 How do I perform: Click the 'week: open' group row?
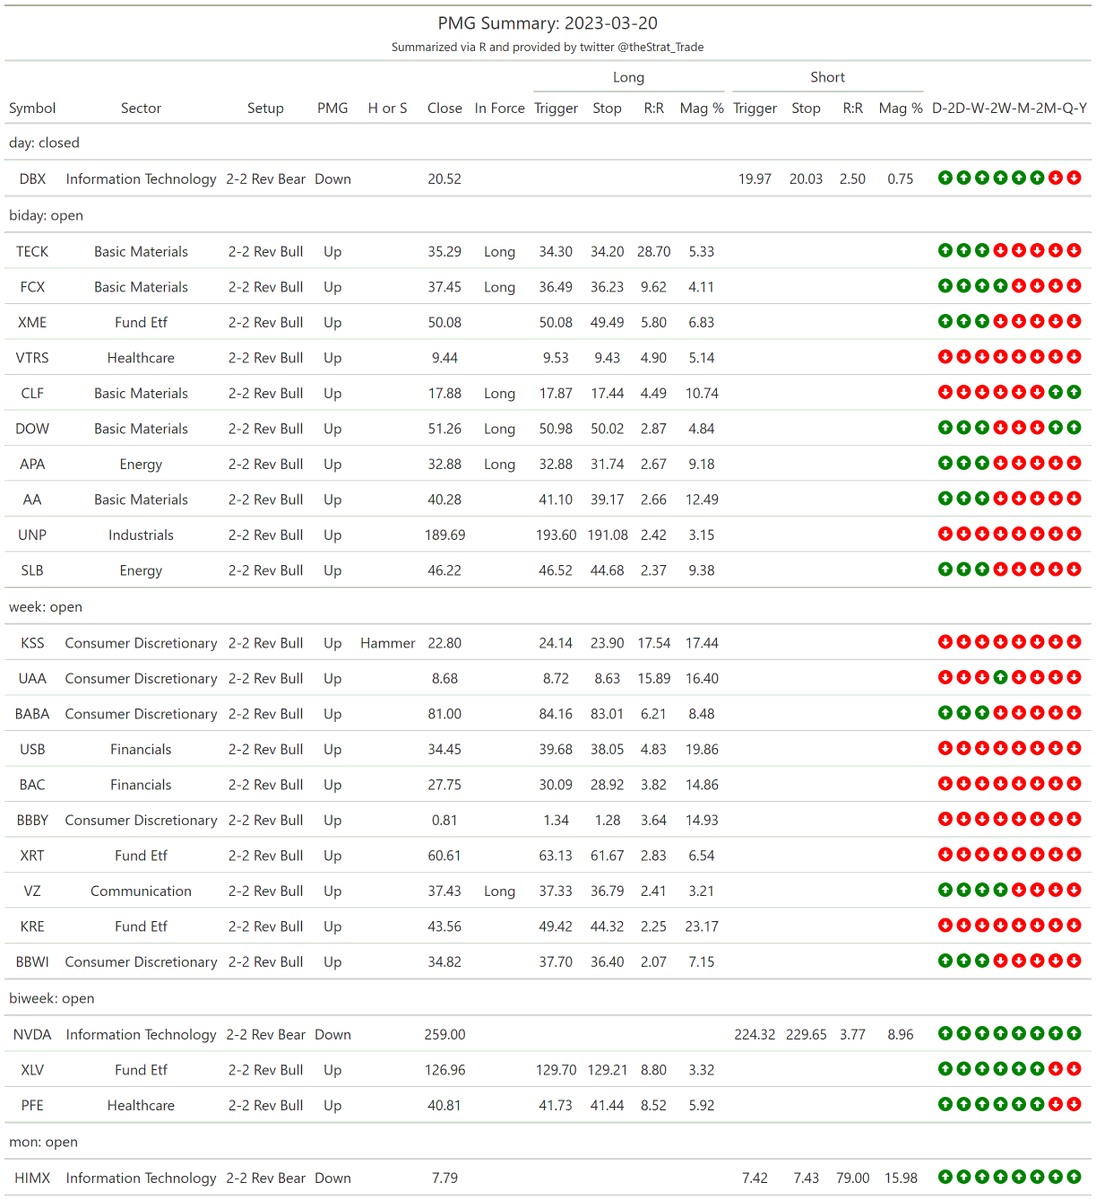tap(548, 607)
